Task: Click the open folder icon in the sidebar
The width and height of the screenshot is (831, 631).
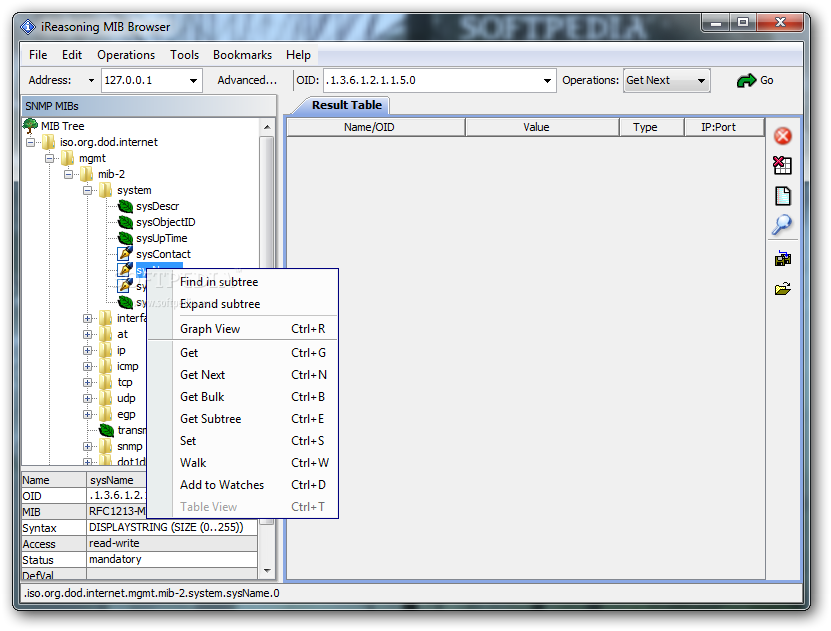Action: tap(783, 289)
